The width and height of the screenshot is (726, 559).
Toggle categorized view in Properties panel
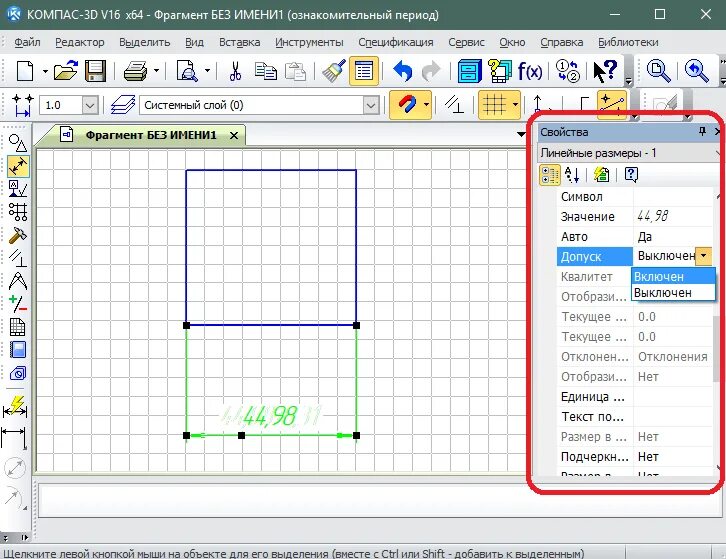coord(550,175)
